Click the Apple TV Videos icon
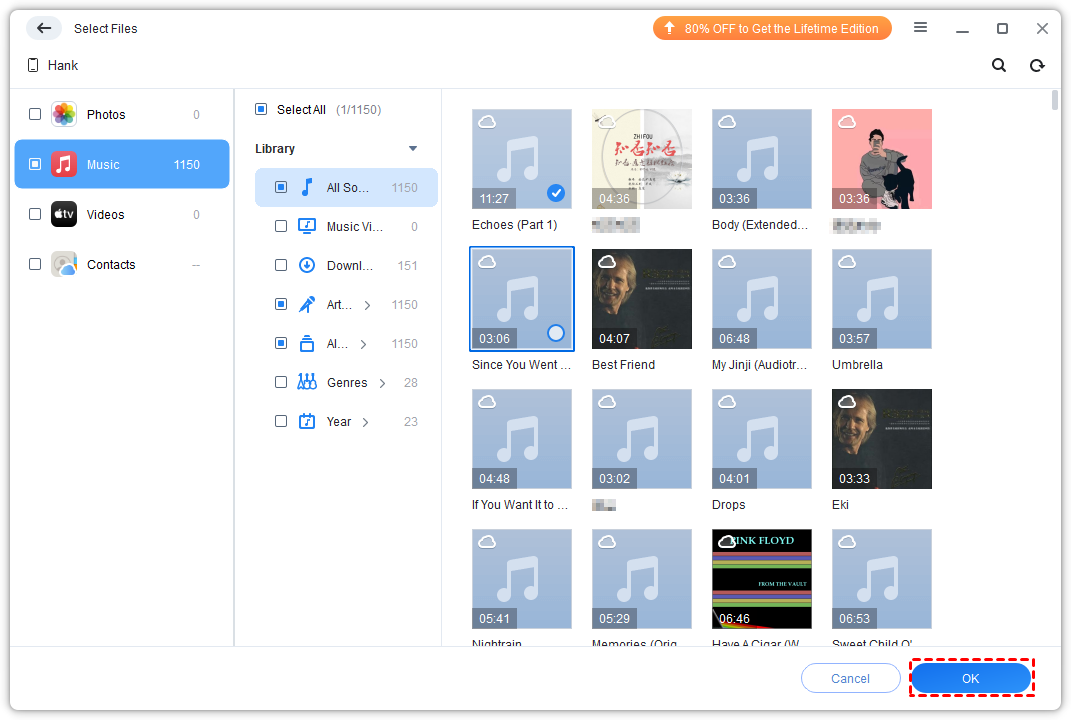This screenshot has width=1071, height=720. coord(64,214)
